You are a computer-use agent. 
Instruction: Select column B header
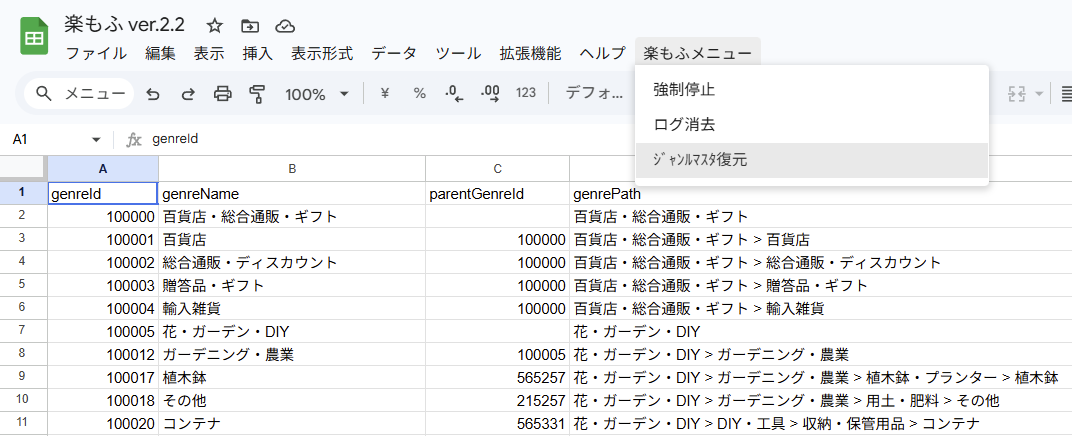point(292,169)
